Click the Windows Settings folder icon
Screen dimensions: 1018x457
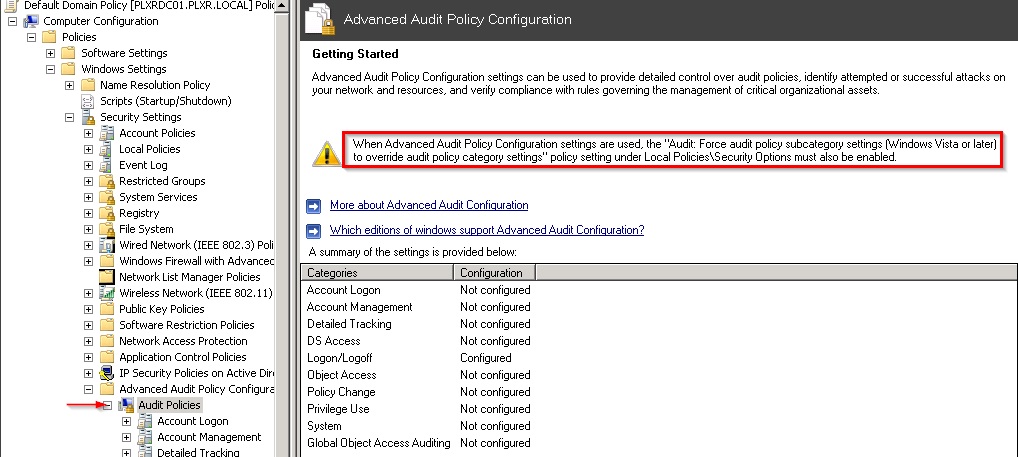click(x=68, y=69)
